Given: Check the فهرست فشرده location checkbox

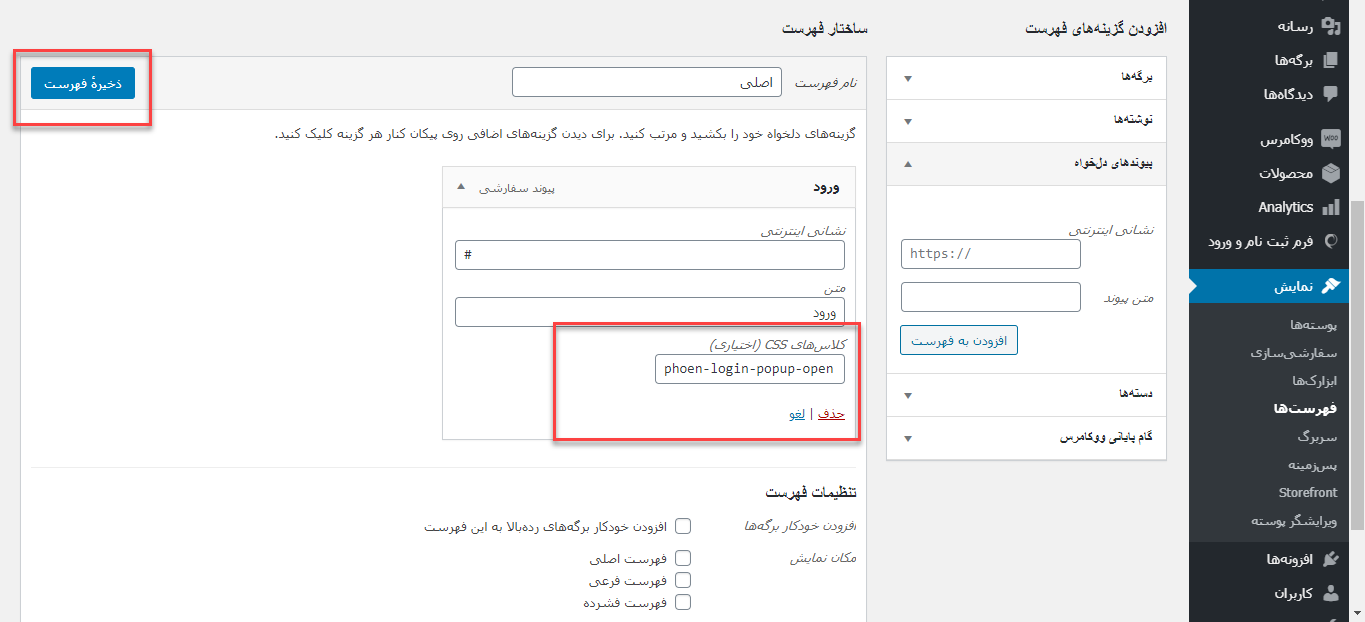Looking at the screenshot, I should click(x=683, y=602).
